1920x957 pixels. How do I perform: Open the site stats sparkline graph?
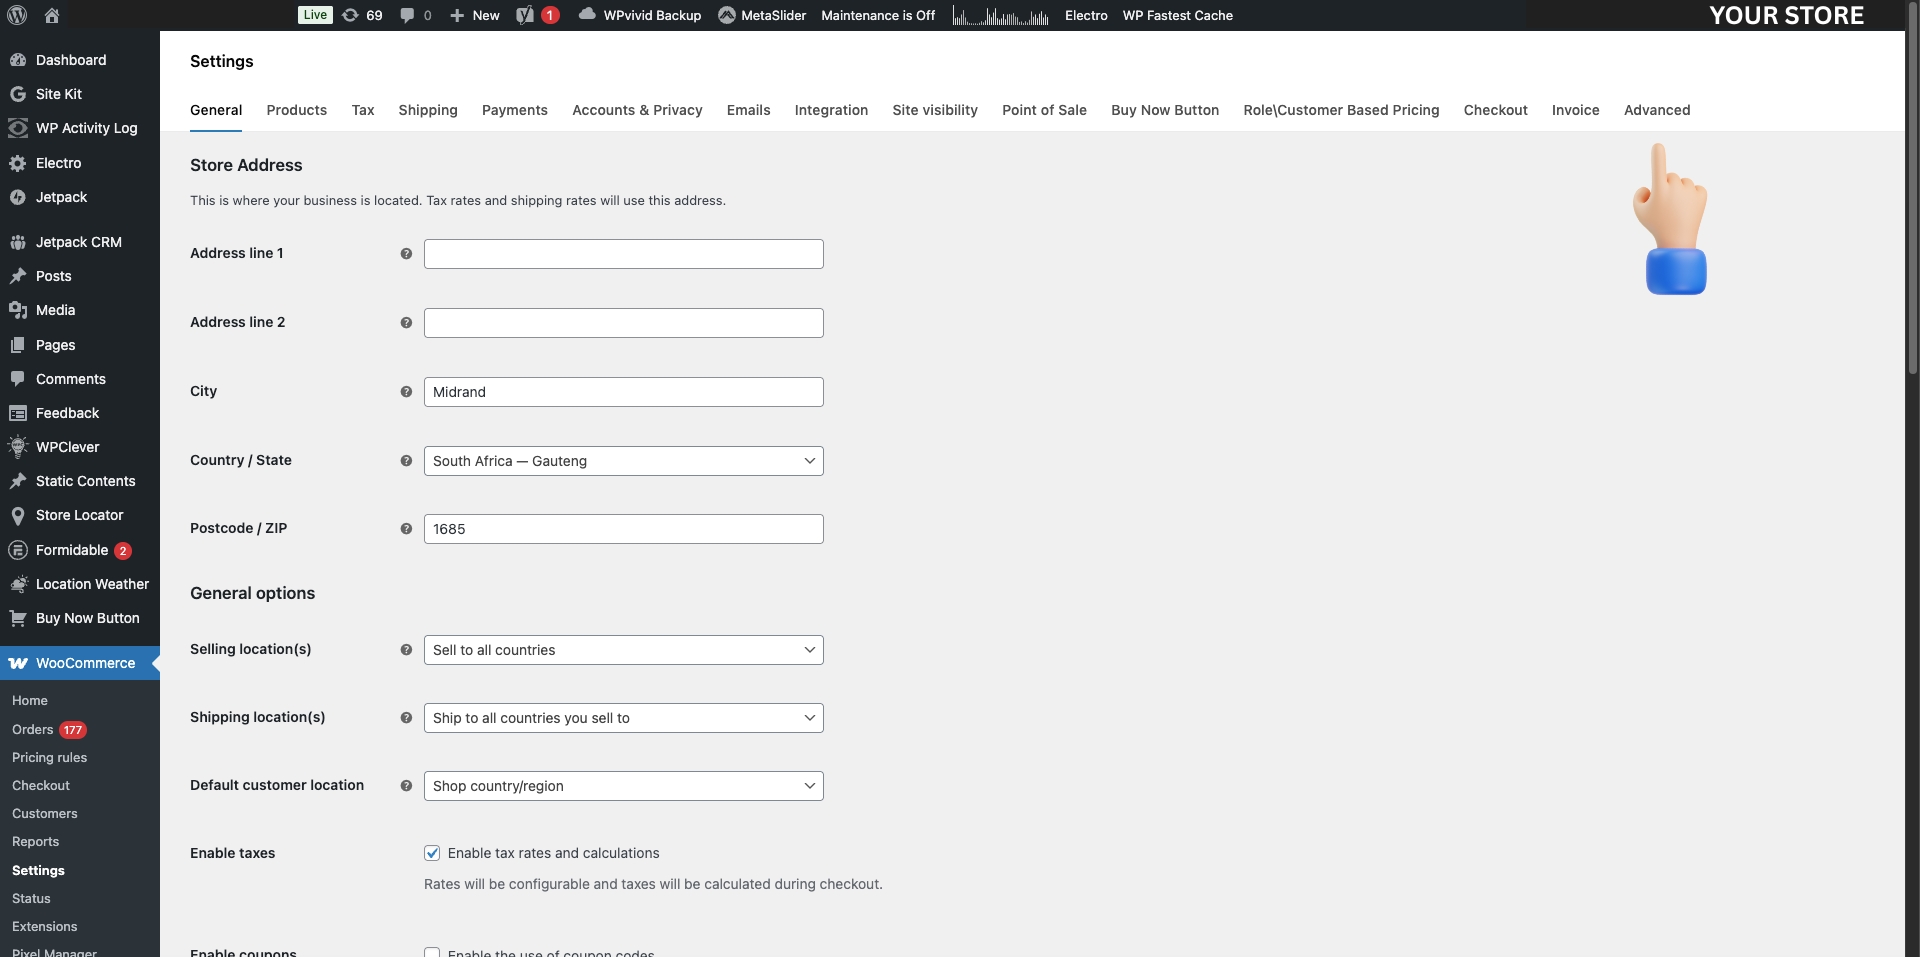point(999,15)
